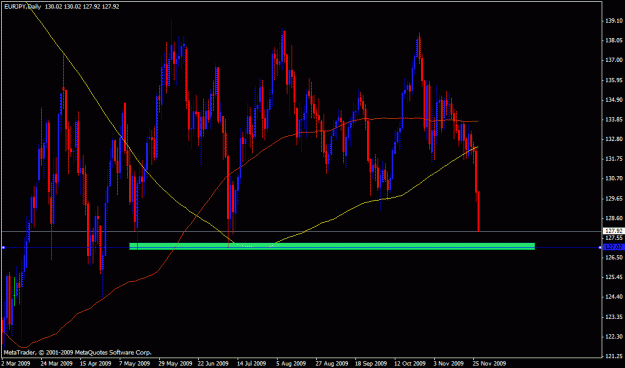Click the 132.80 price axis label
This screenshot has width=625, height=368.
tap(614, 139)
